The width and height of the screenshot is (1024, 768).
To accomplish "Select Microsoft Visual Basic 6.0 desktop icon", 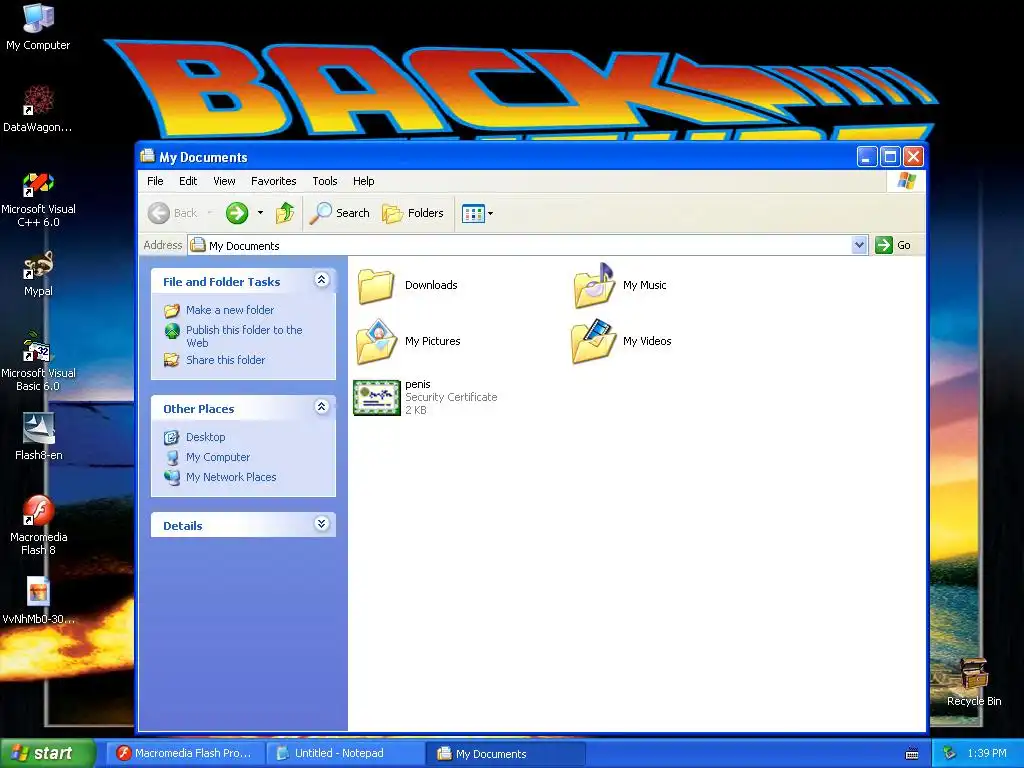I will click(38, 362).
